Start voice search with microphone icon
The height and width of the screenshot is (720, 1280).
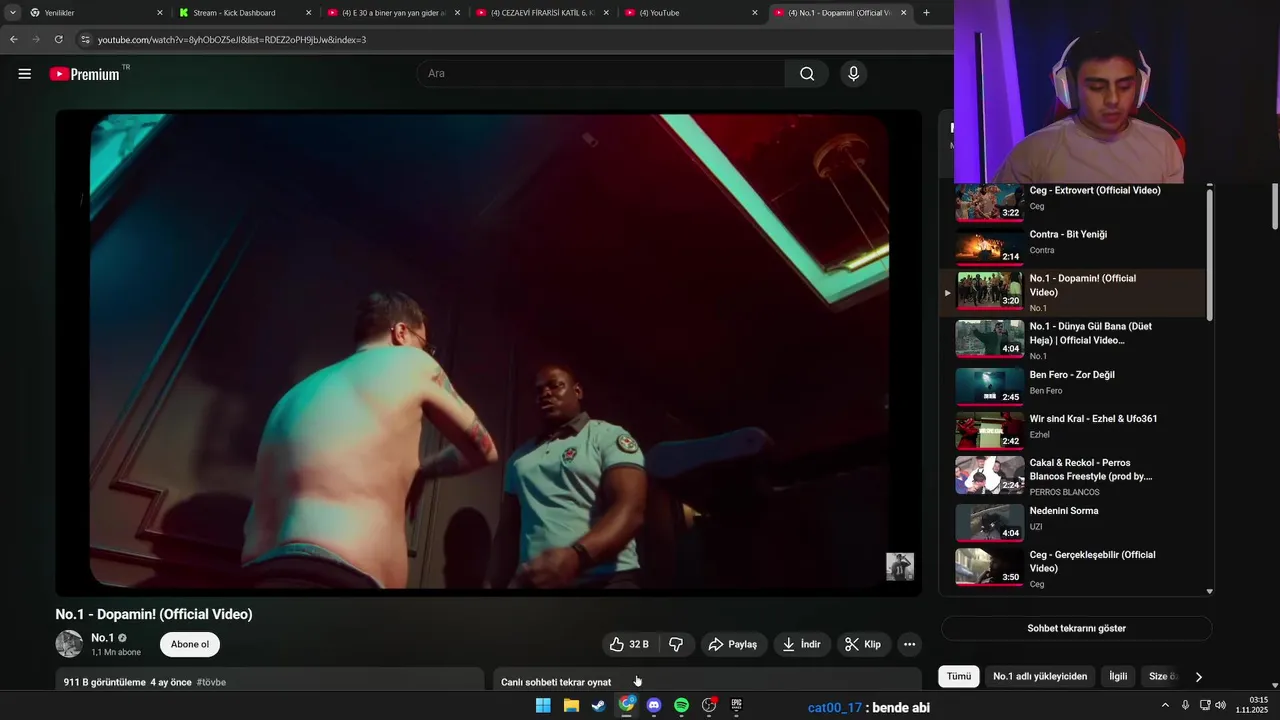[853, 73]
